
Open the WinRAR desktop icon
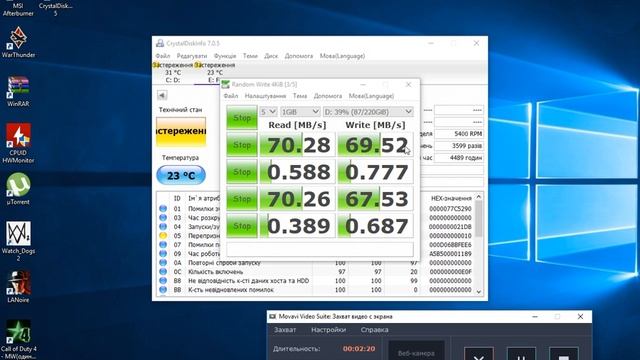(x=18, y=91)
